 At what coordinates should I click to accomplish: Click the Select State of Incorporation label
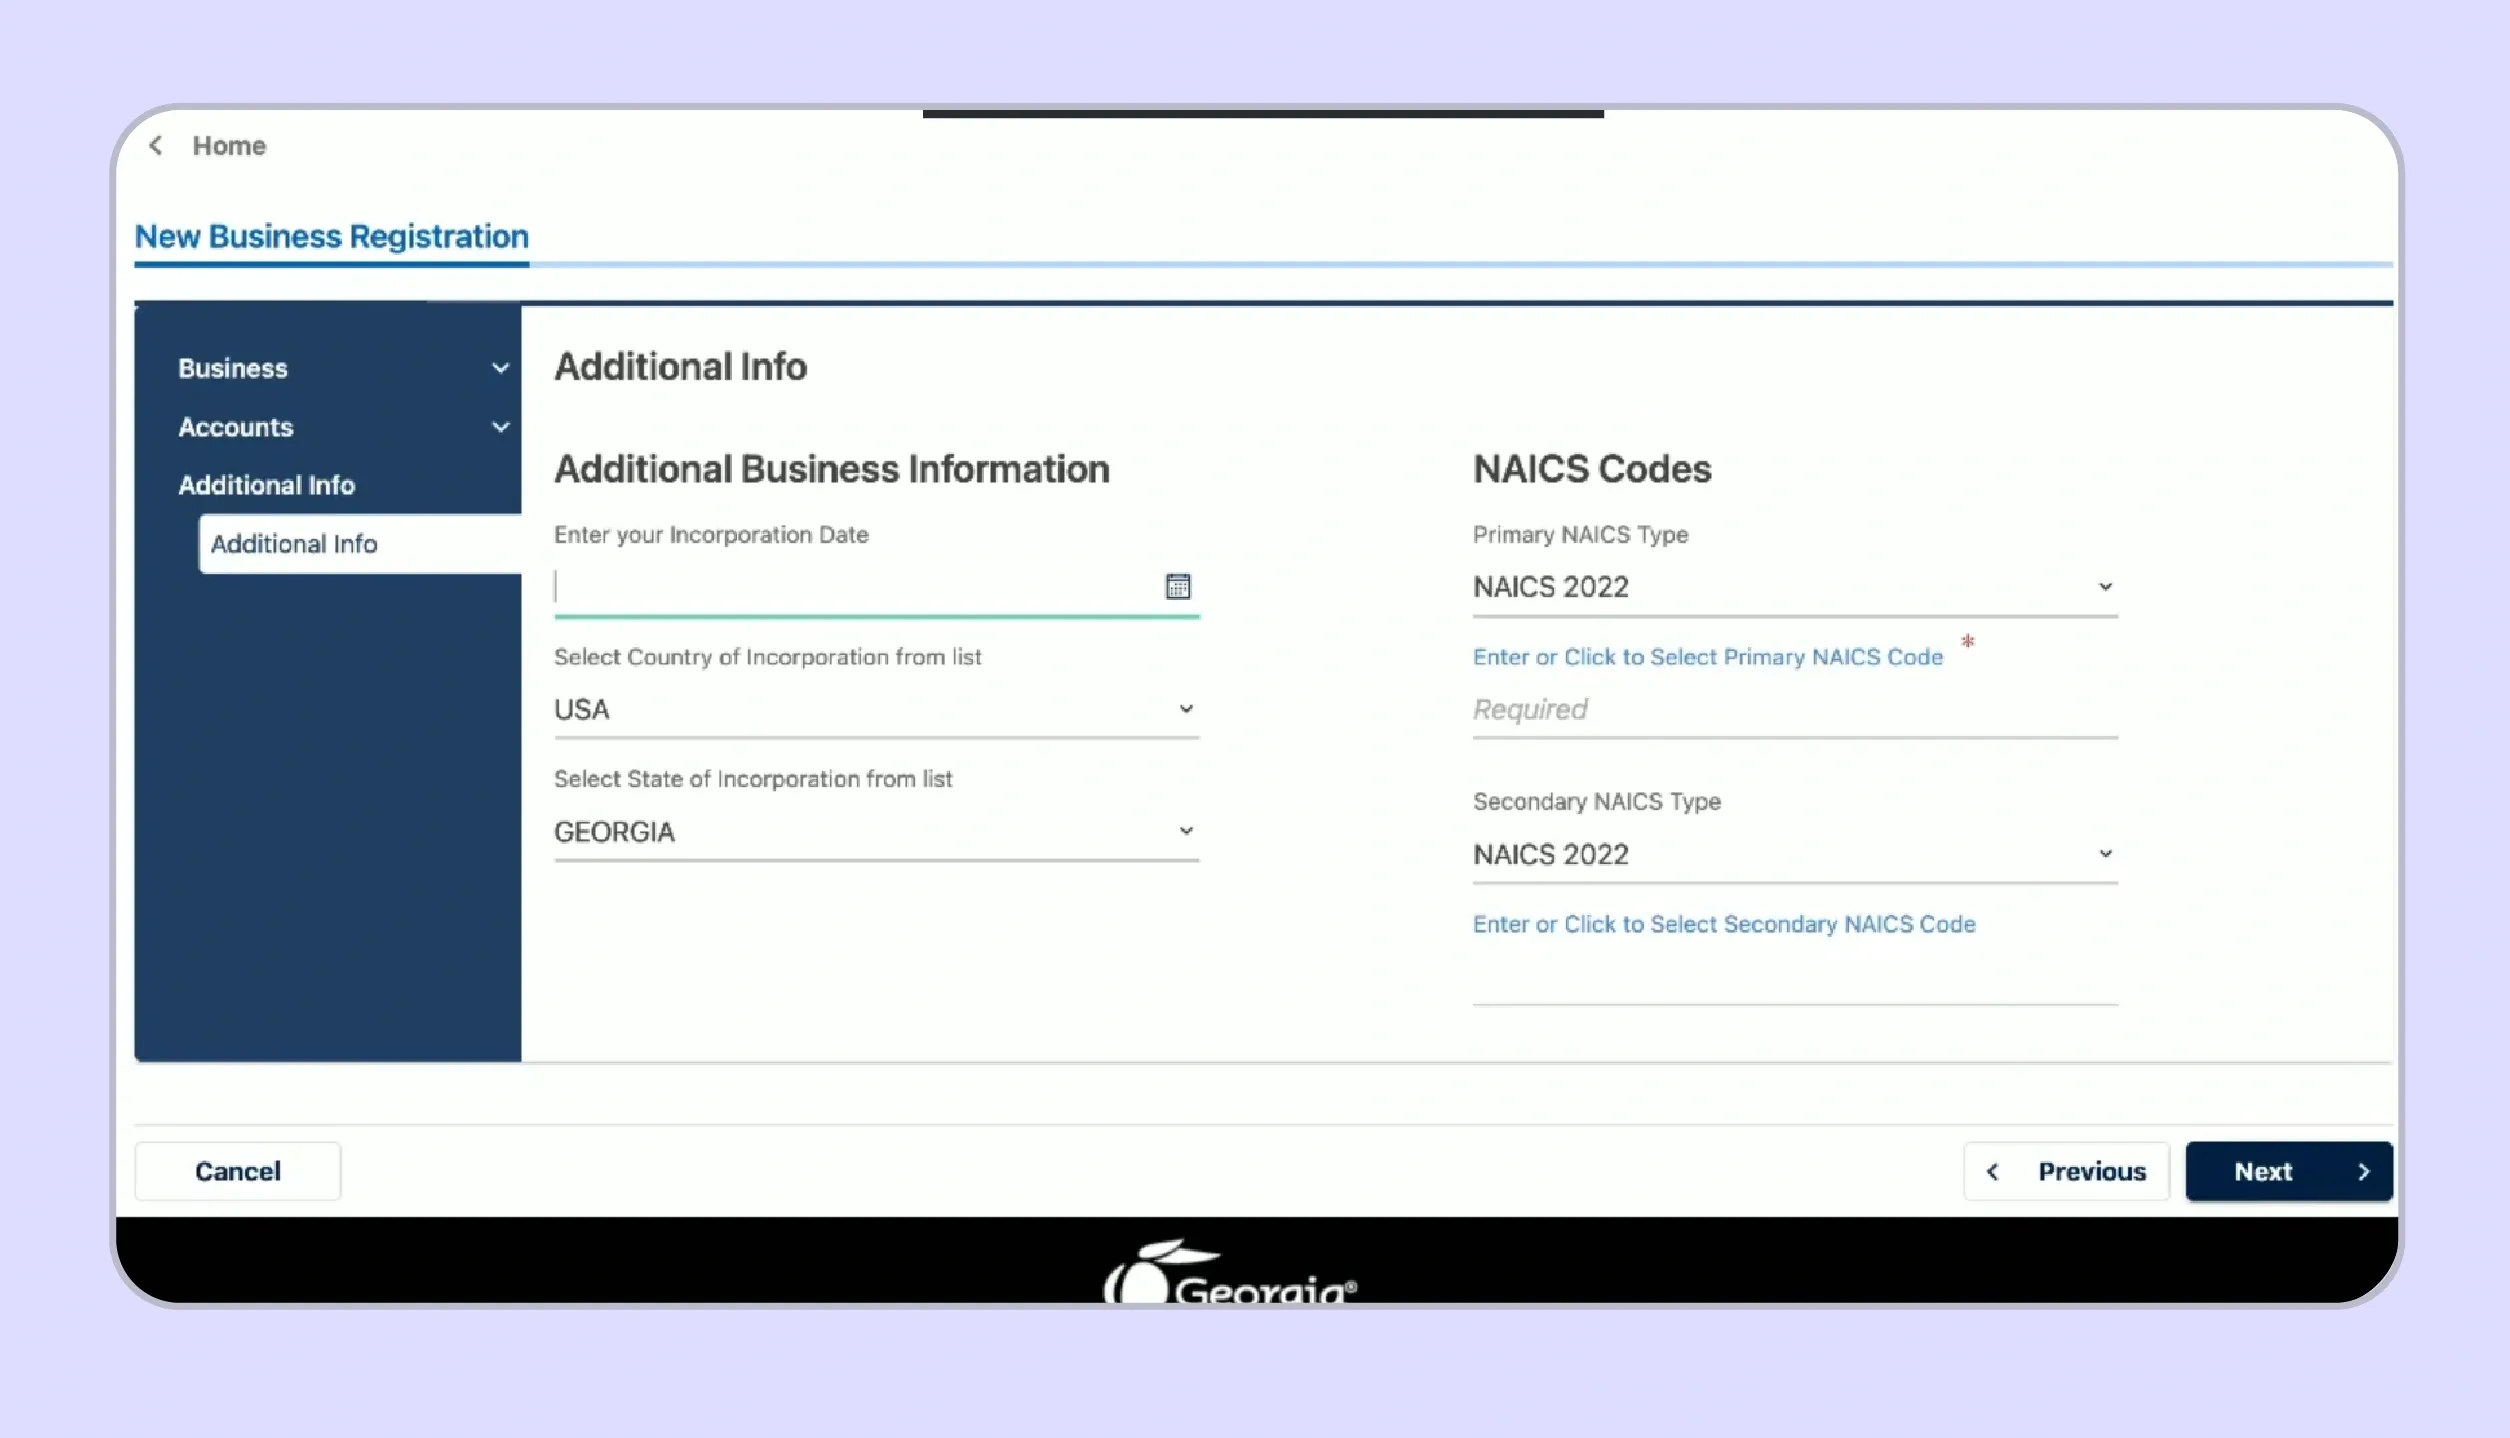point(753,779)
